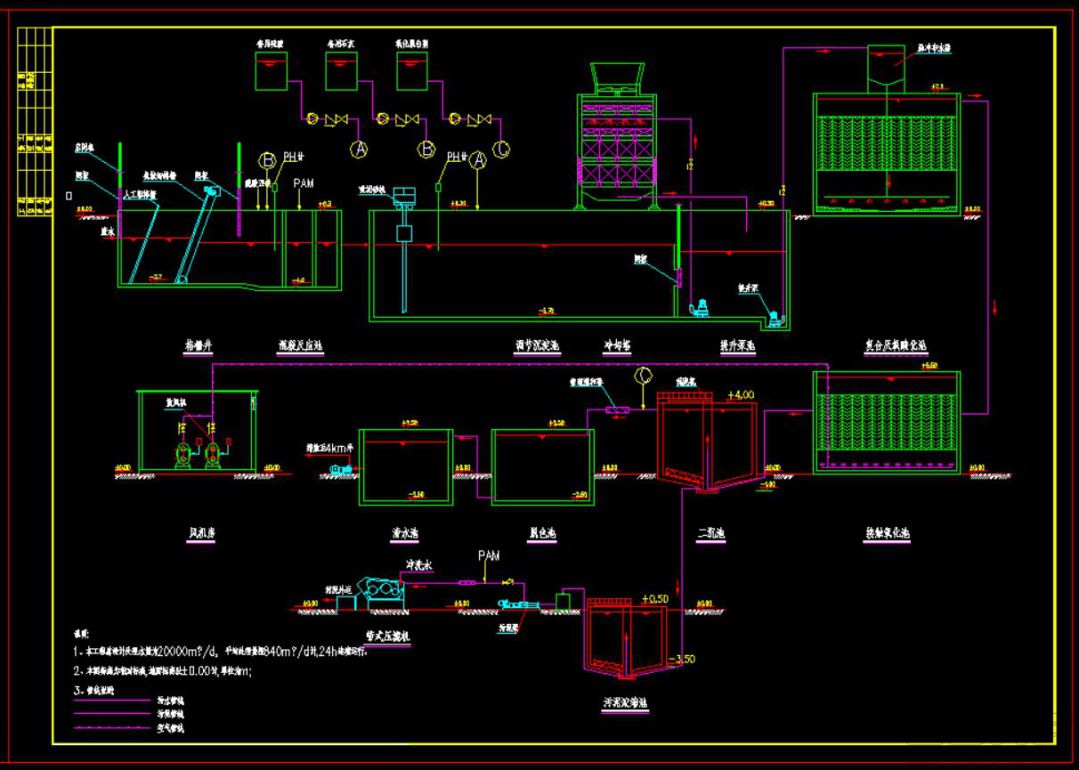This screenshot has width=1079, height=770.
Task: Click circle marker C below the third dosing valve
Action: (502, 148)
